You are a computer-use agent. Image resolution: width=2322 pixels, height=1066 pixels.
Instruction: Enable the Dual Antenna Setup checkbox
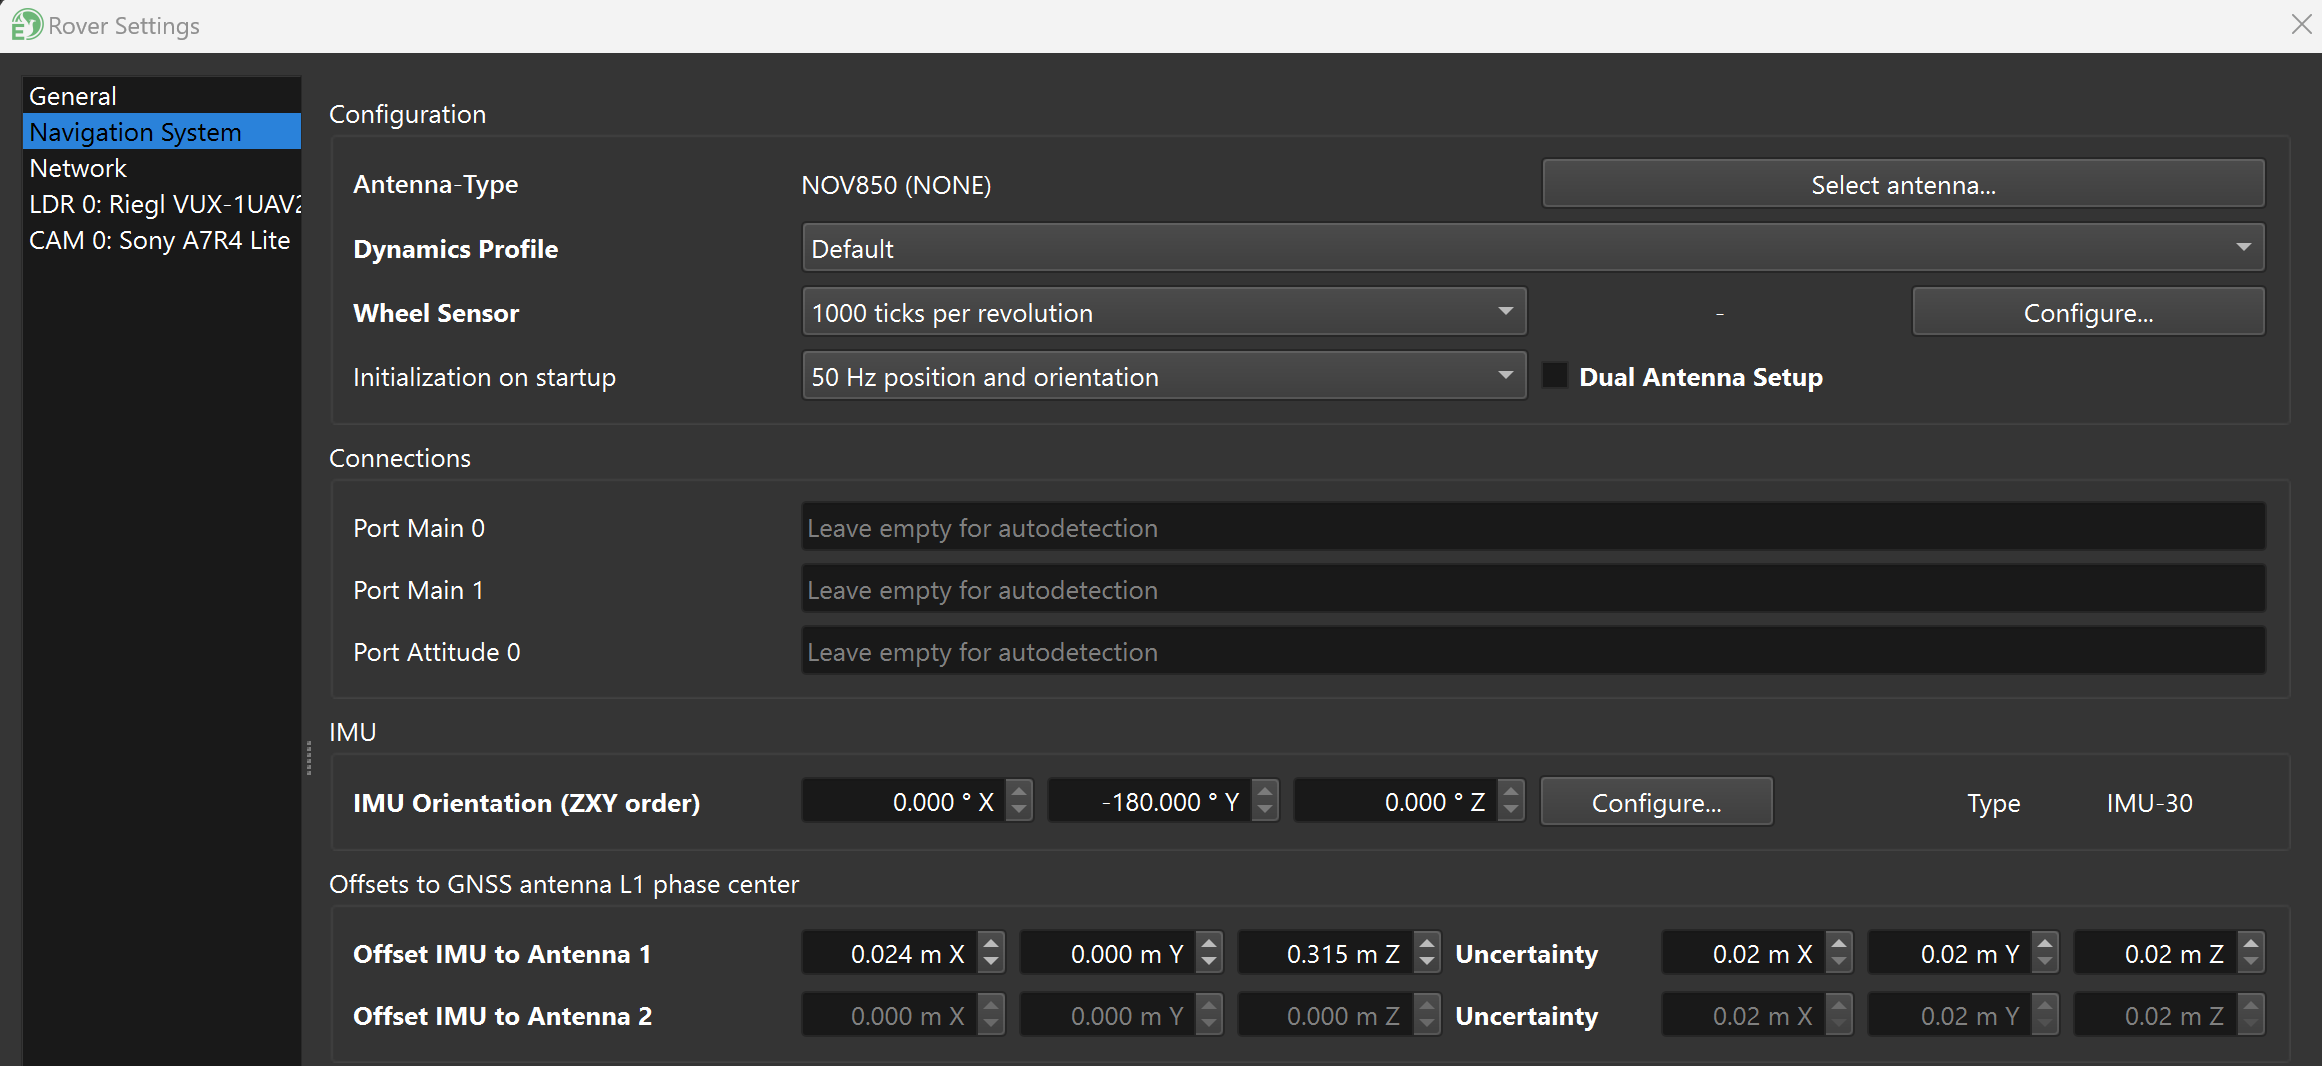(1555, 376)
